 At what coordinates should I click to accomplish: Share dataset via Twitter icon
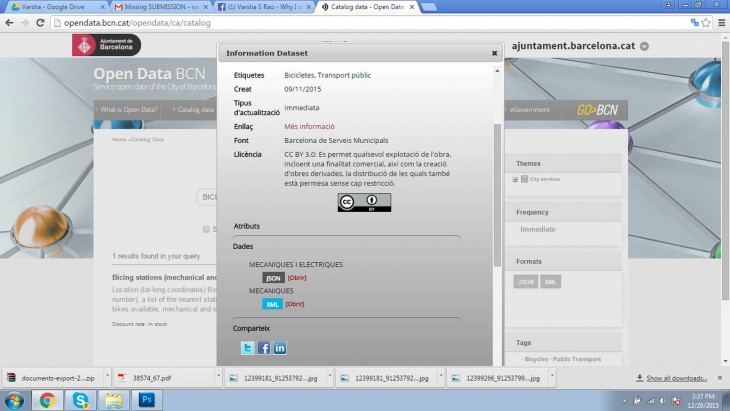point(247,348)
